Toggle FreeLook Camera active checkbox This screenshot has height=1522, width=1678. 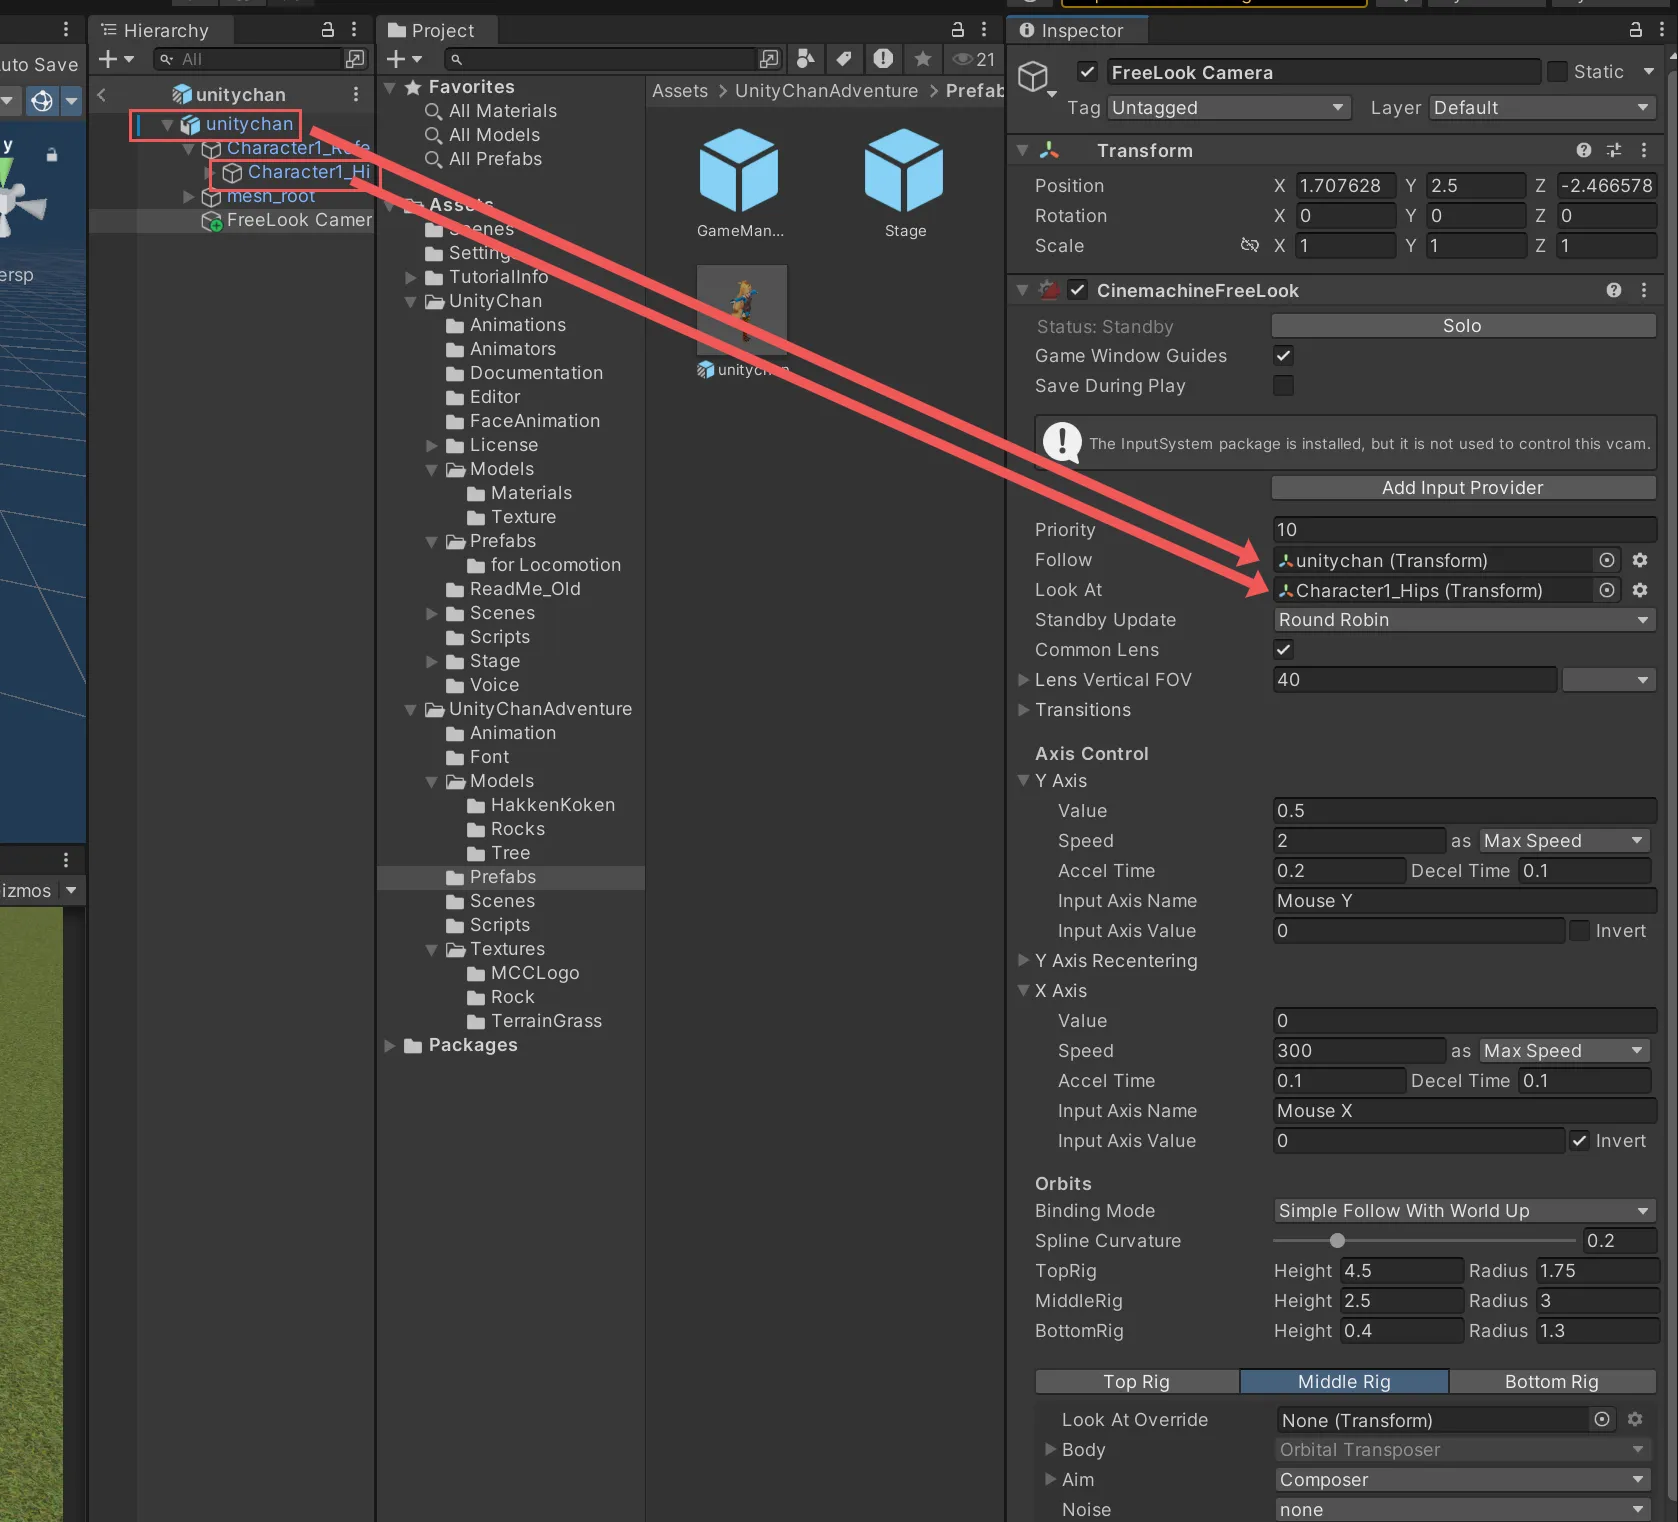(1088, 72)
